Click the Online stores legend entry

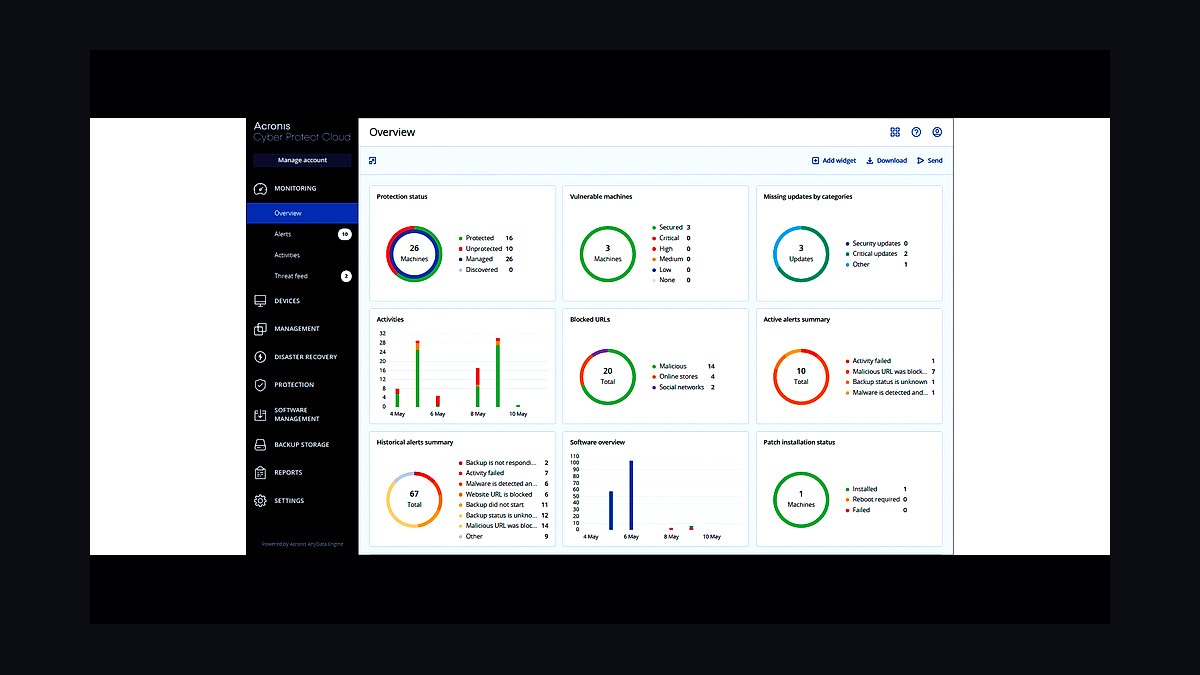tap(684, 376)
